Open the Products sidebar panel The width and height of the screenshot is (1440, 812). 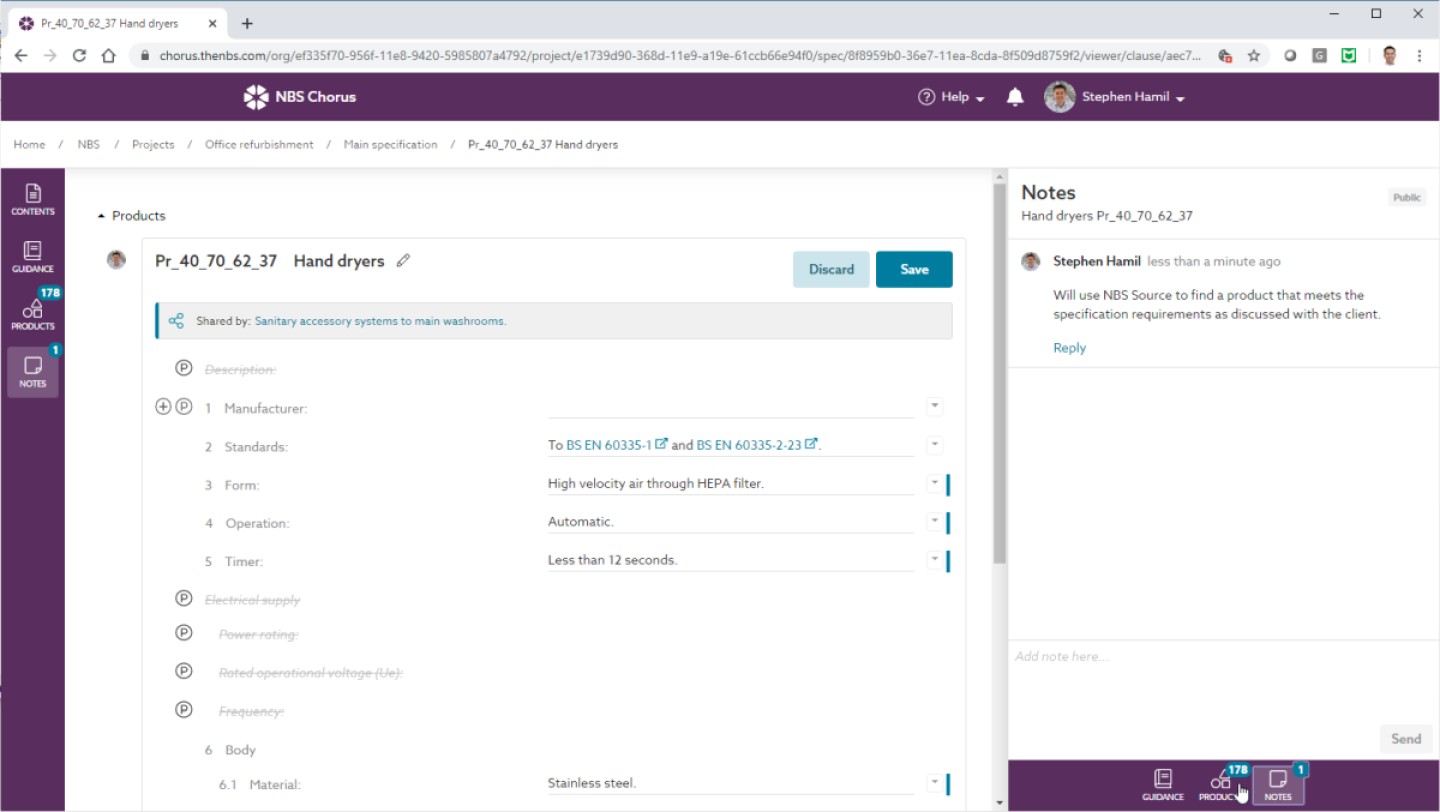pyautogui.click(x=33, y=314)
